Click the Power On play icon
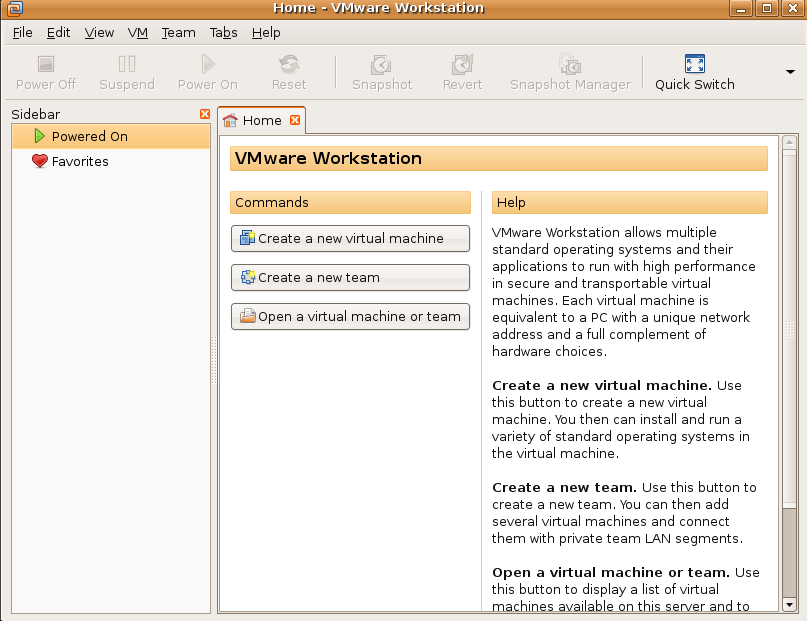807x621 pixels. click(x=208, y=64)
